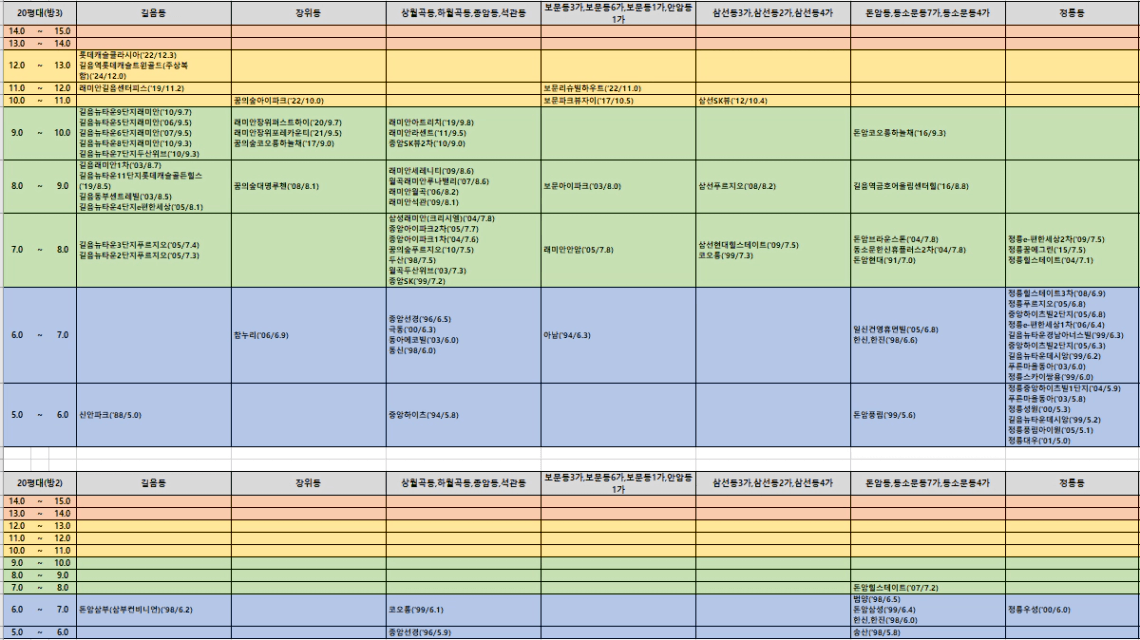Select the cell listing 길음래미안1차('03/8.7)

click(x=154, y=186)
